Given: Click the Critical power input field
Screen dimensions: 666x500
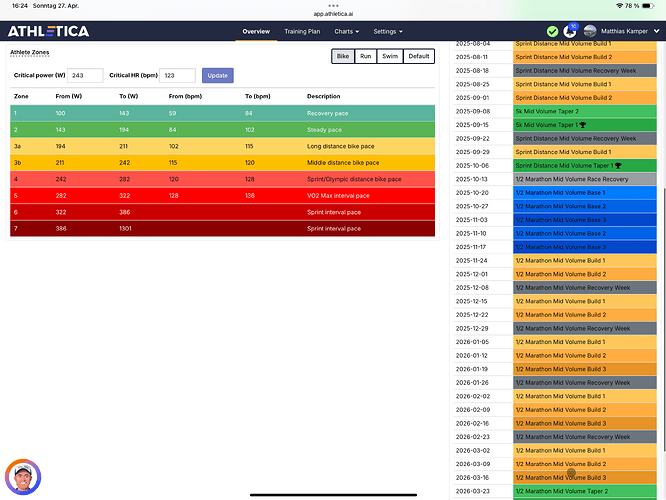Looking at the screenshot, I should [85, 75].
